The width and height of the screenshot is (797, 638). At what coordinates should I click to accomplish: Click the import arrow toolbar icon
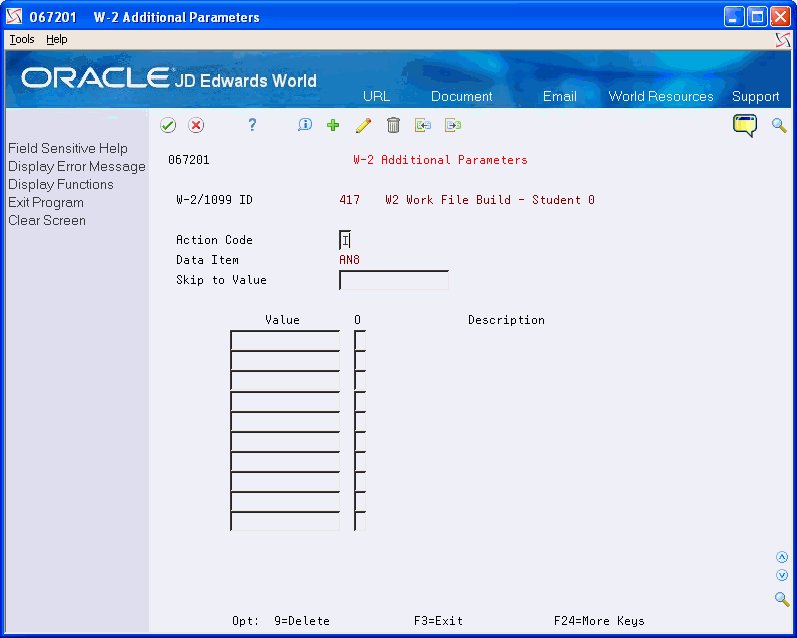click(x=423, y=125)
